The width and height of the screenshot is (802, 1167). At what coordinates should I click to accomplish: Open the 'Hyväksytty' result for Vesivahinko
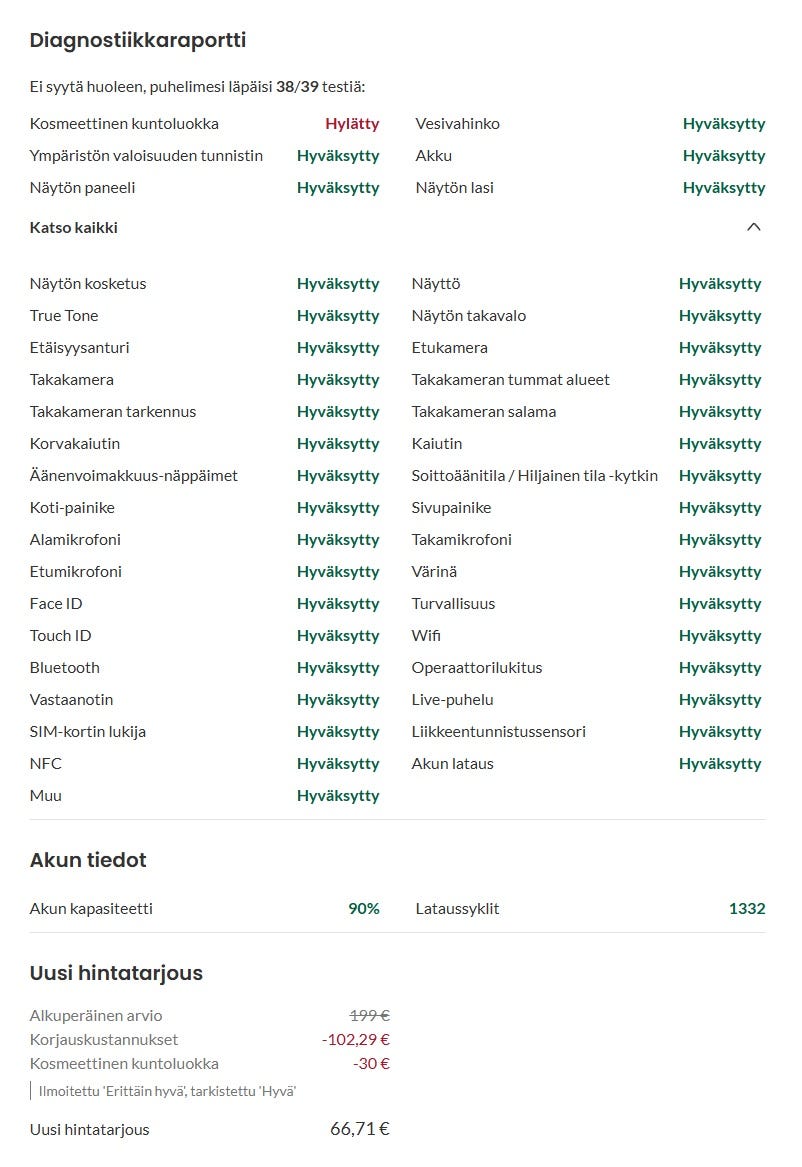tap(723, 124)
